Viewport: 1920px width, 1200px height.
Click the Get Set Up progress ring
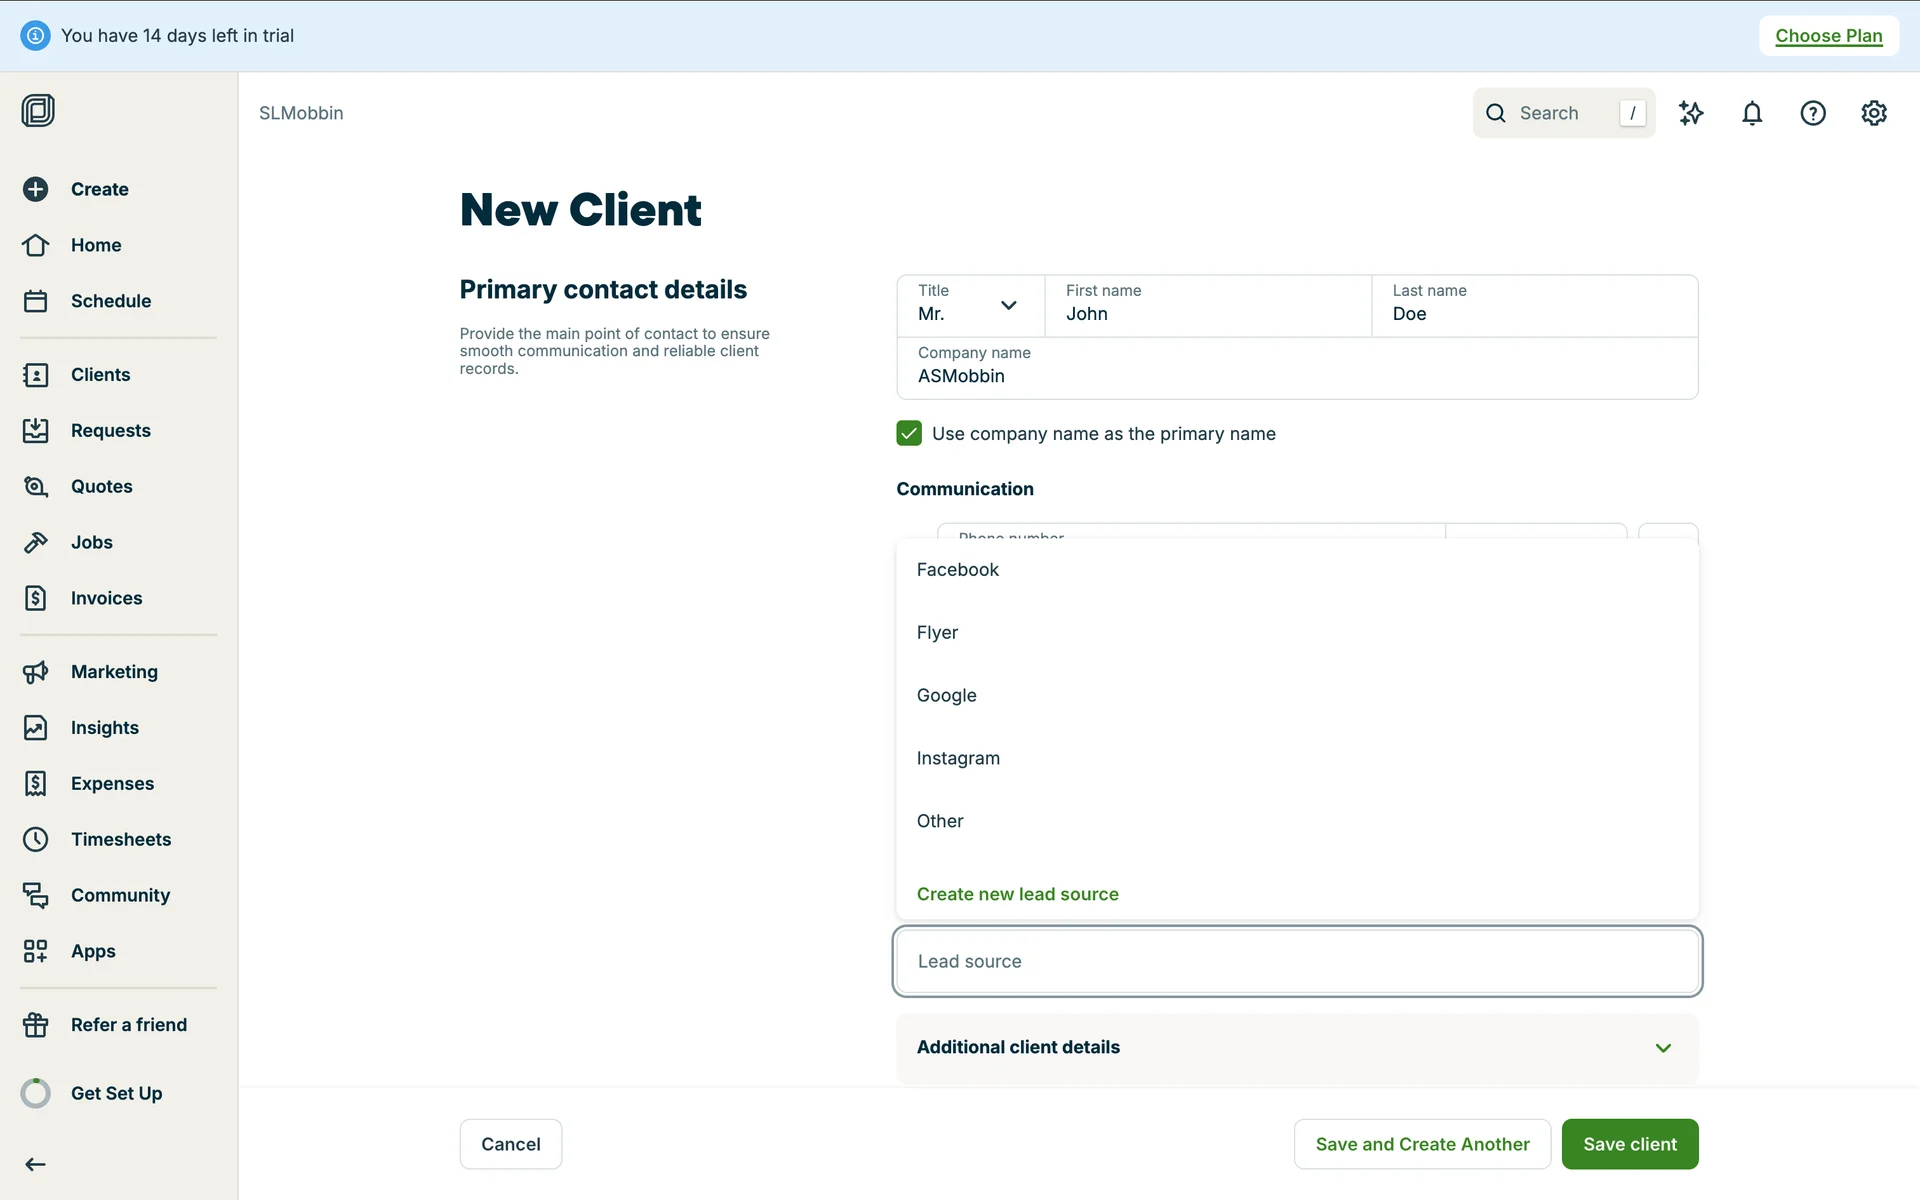[36, 1093]
